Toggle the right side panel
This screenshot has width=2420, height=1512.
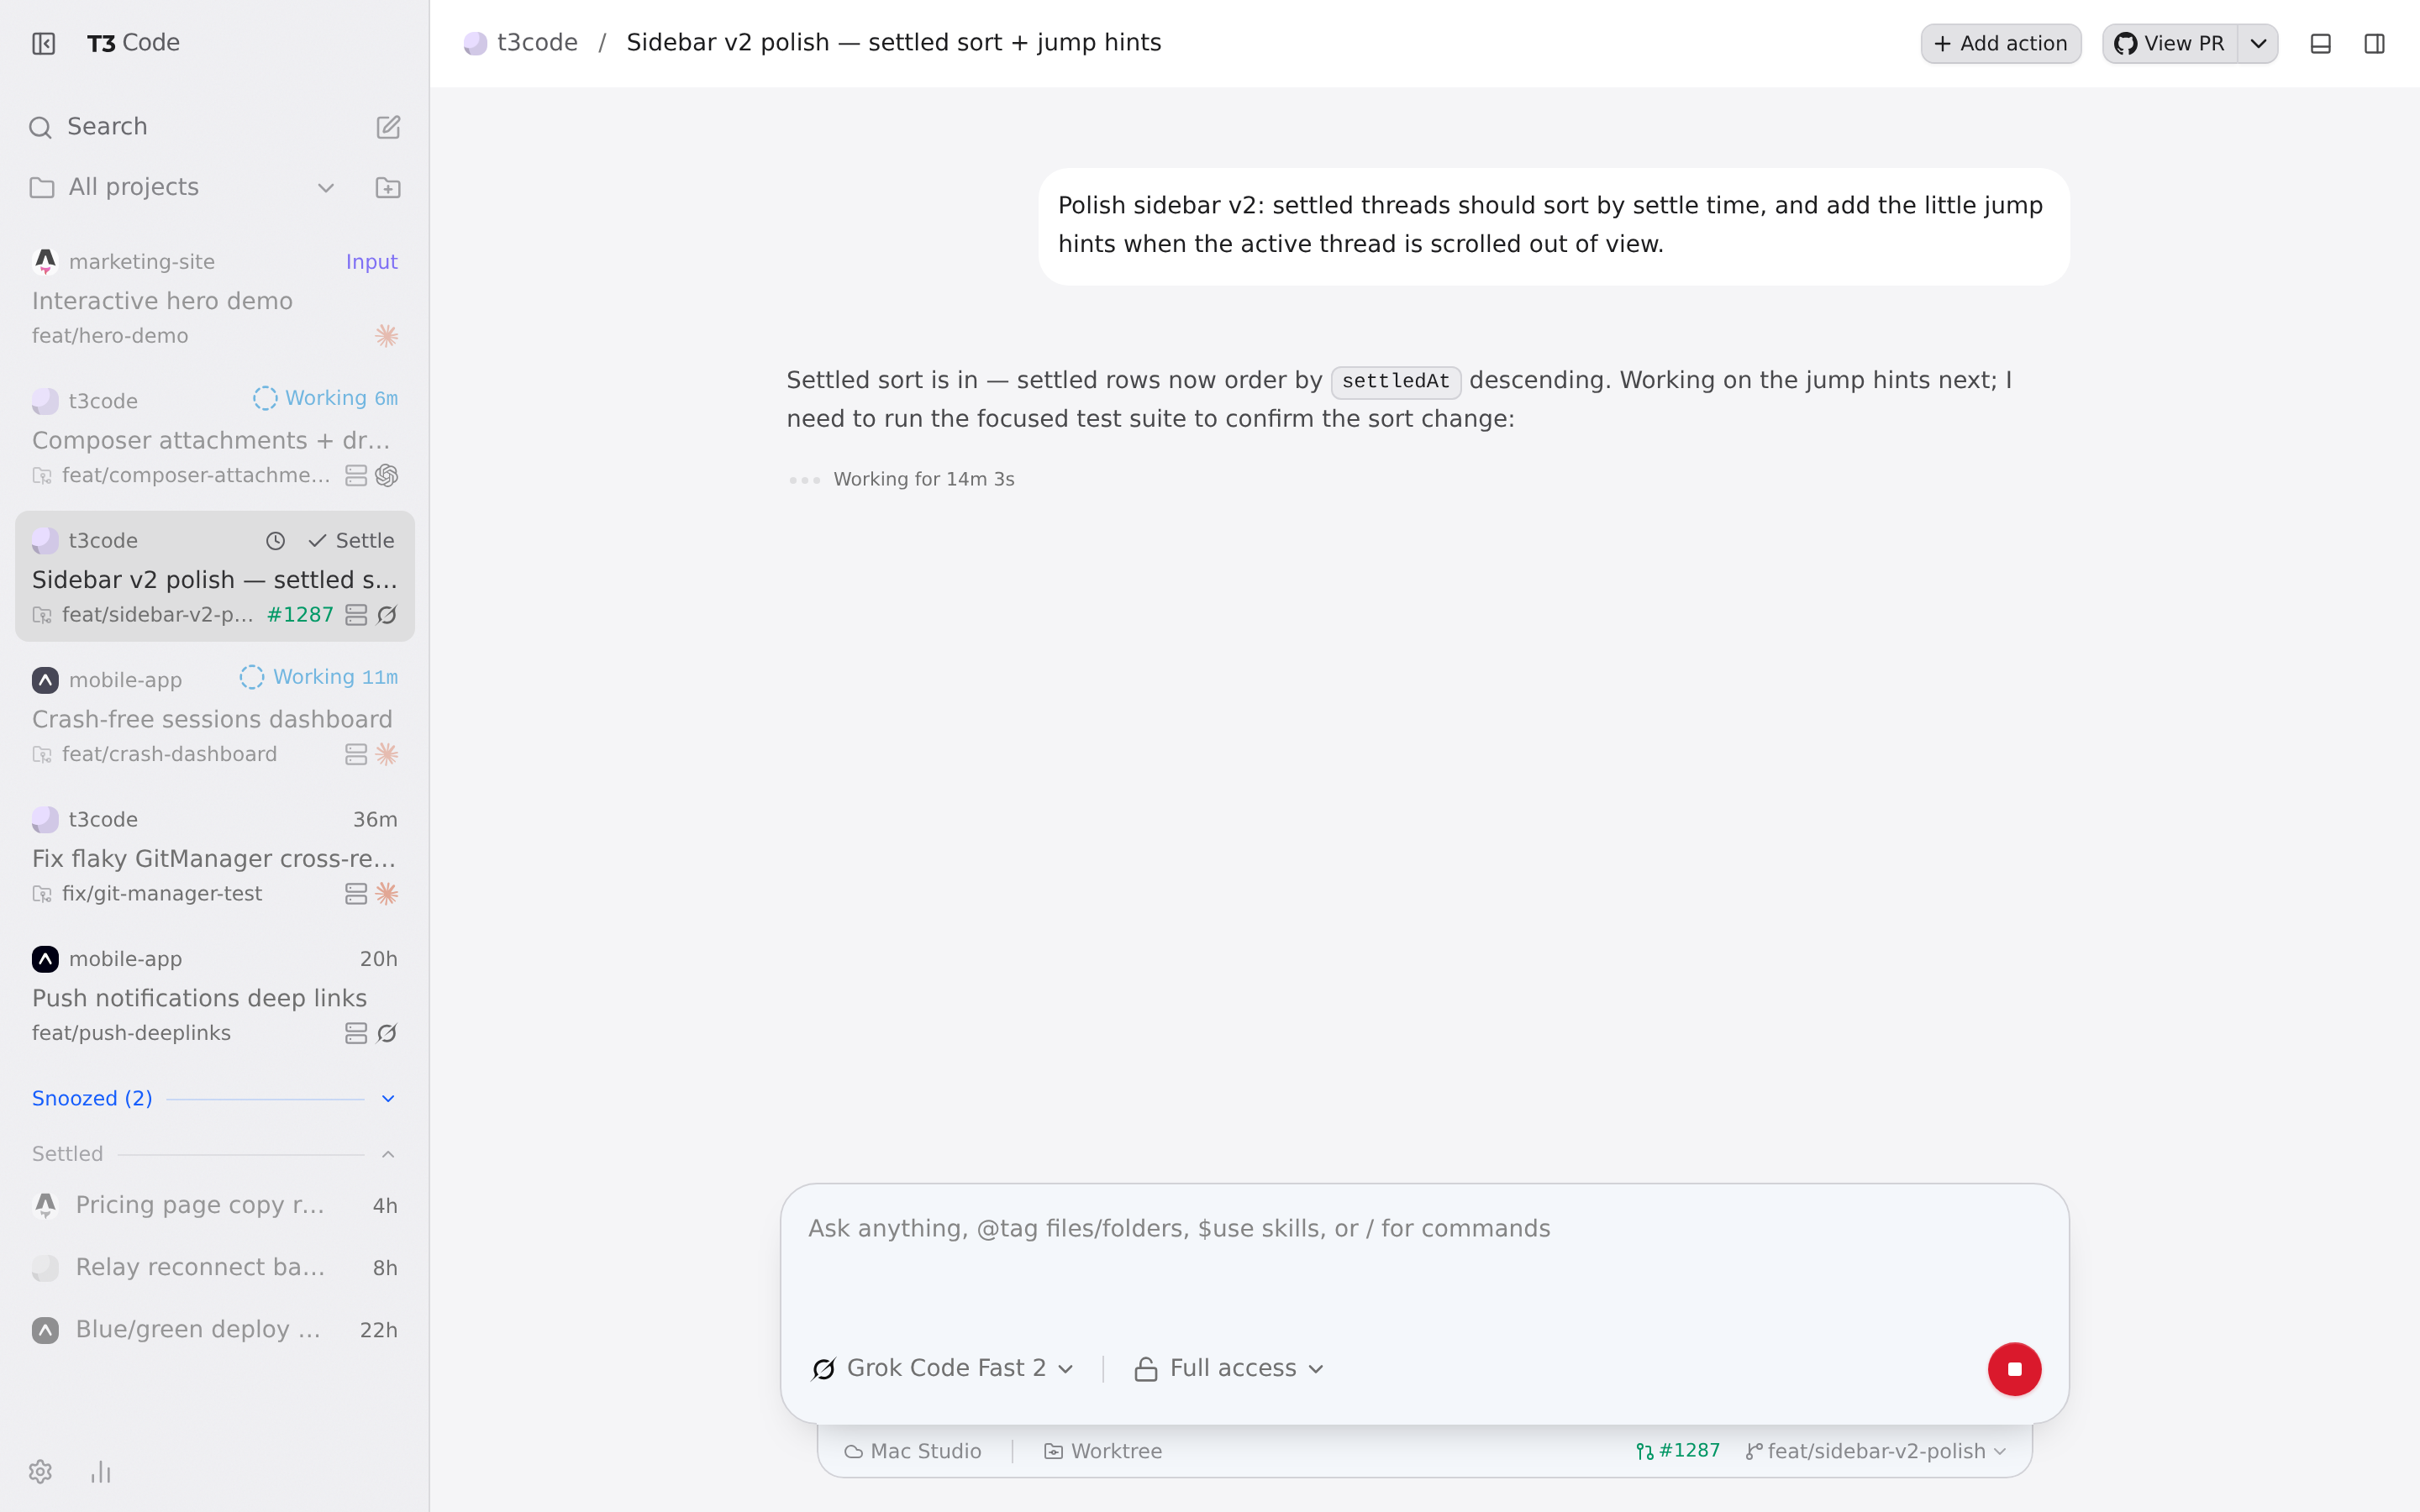point(2374,44)
